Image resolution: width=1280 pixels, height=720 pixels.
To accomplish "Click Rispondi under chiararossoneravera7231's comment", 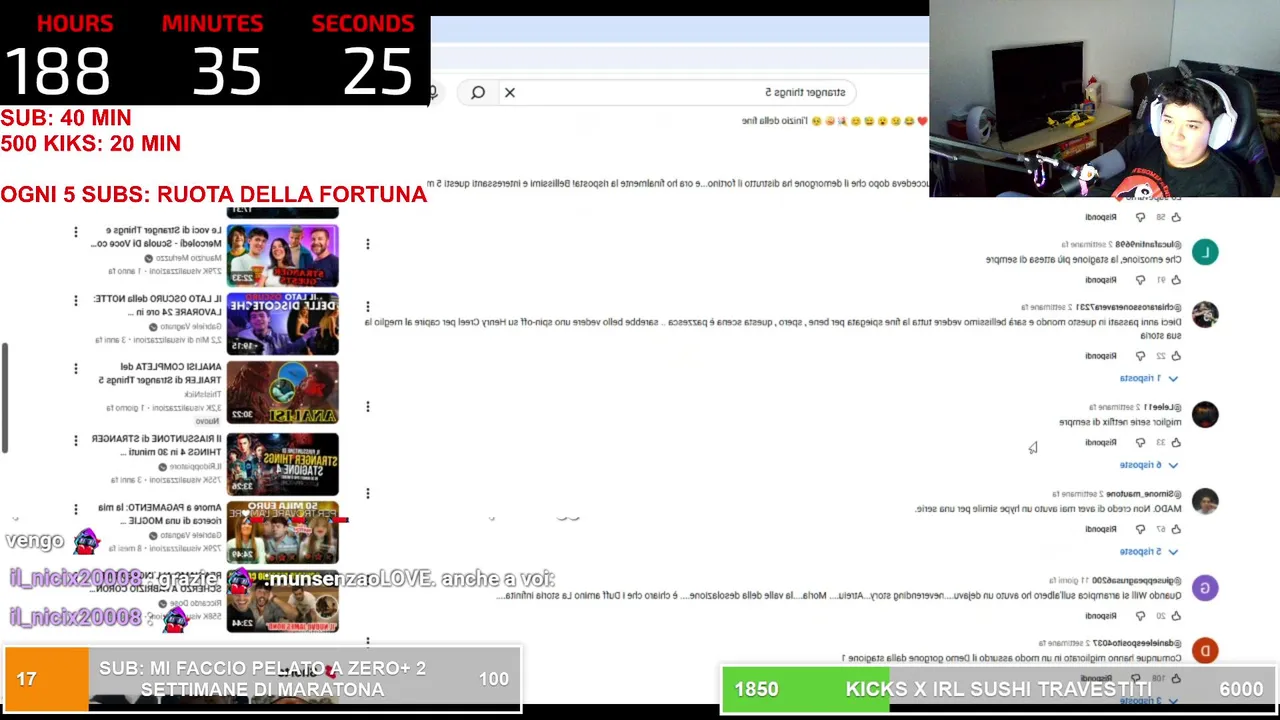I will tap(1101, 355).
